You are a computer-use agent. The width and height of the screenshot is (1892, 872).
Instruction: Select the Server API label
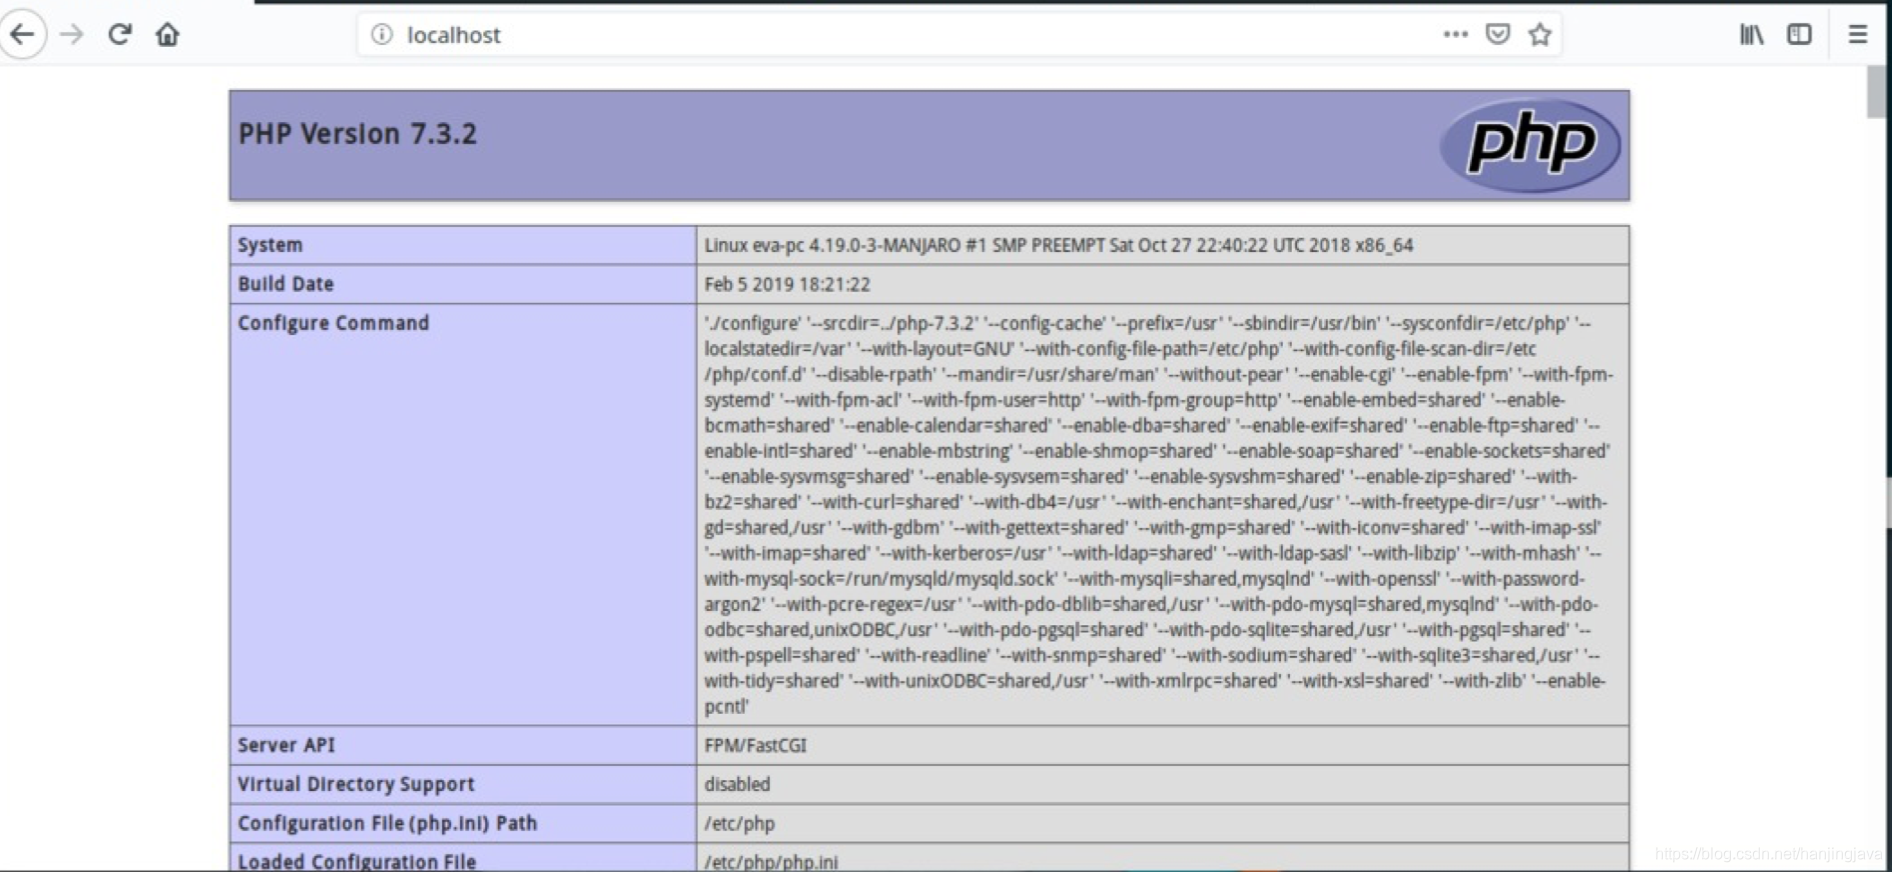pyautogui.click(x=286, y=745)
